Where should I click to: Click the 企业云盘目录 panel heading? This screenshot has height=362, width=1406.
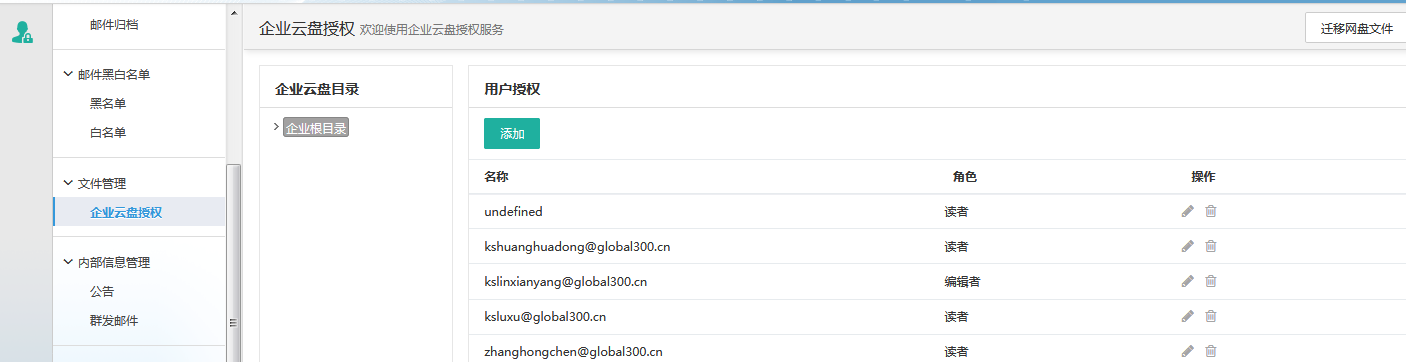(317, 89)
